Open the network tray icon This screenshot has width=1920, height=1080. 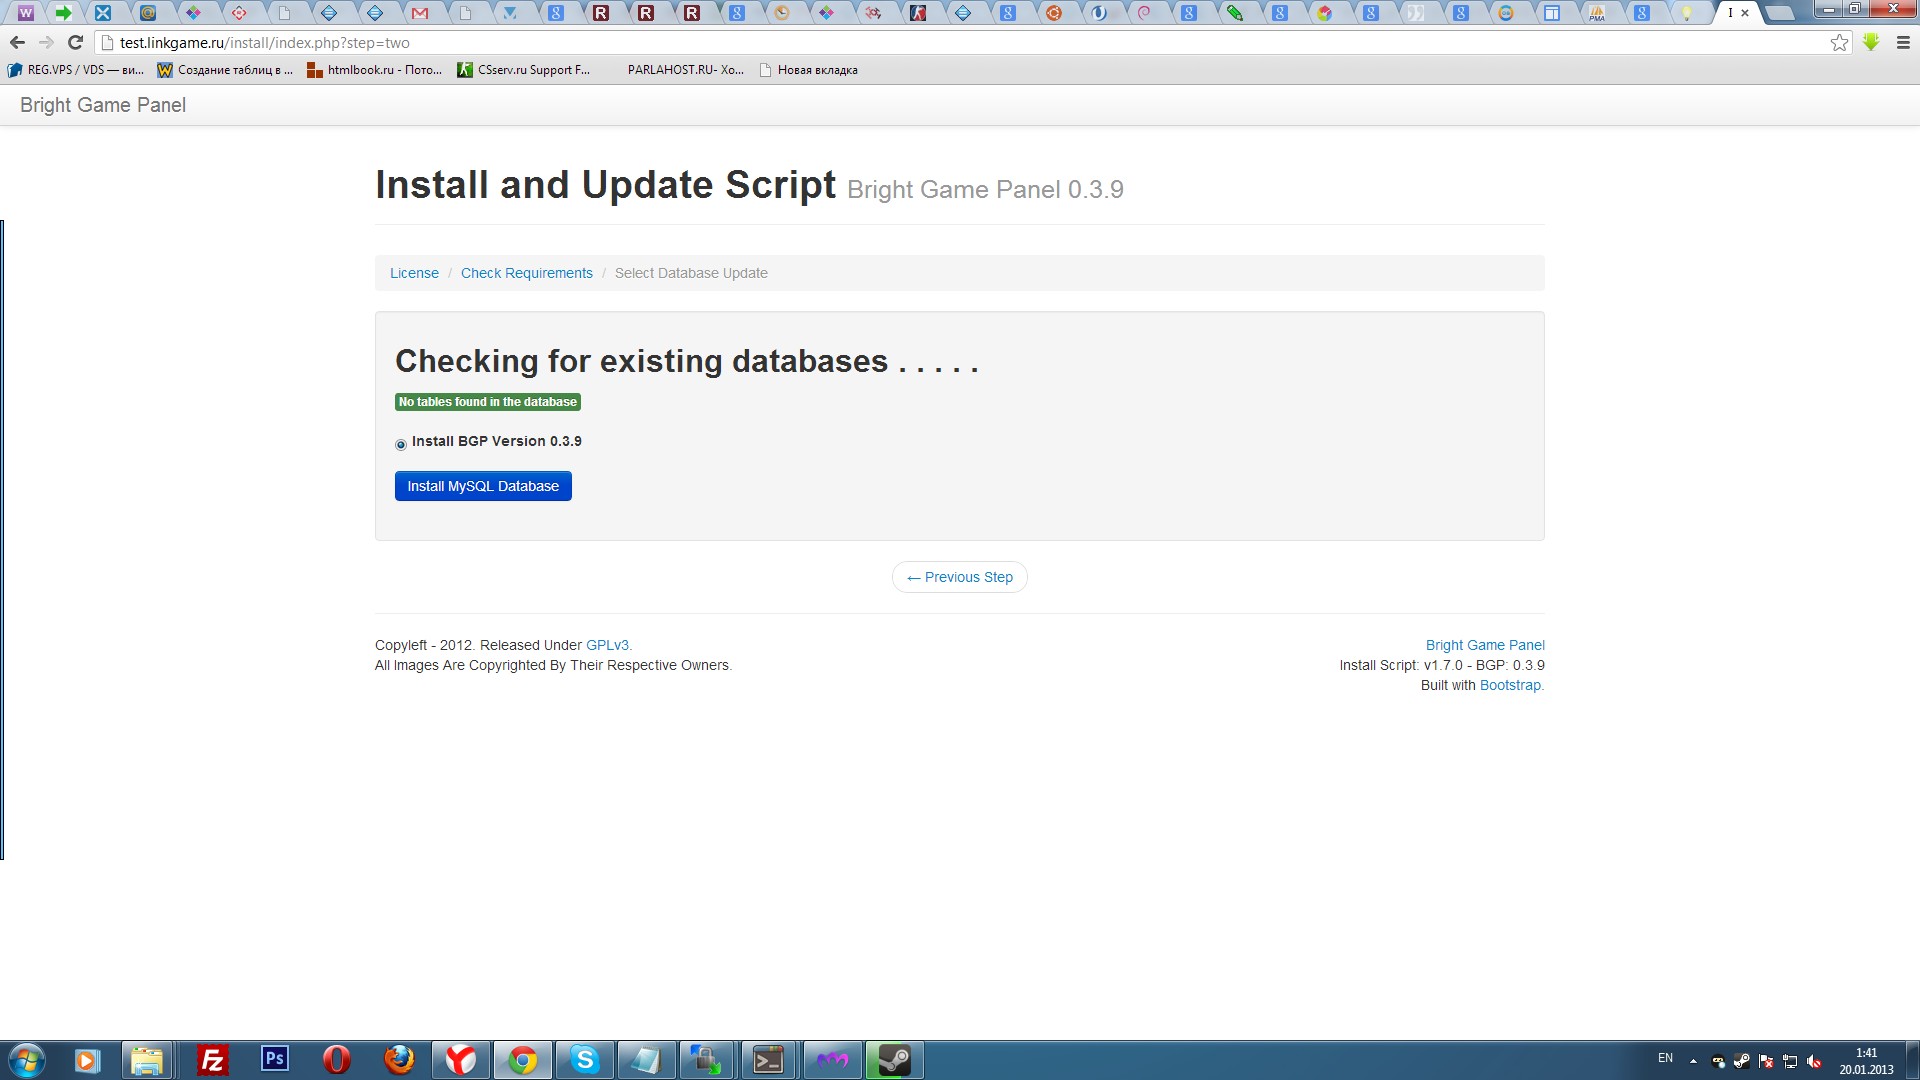(1790, 1062)
